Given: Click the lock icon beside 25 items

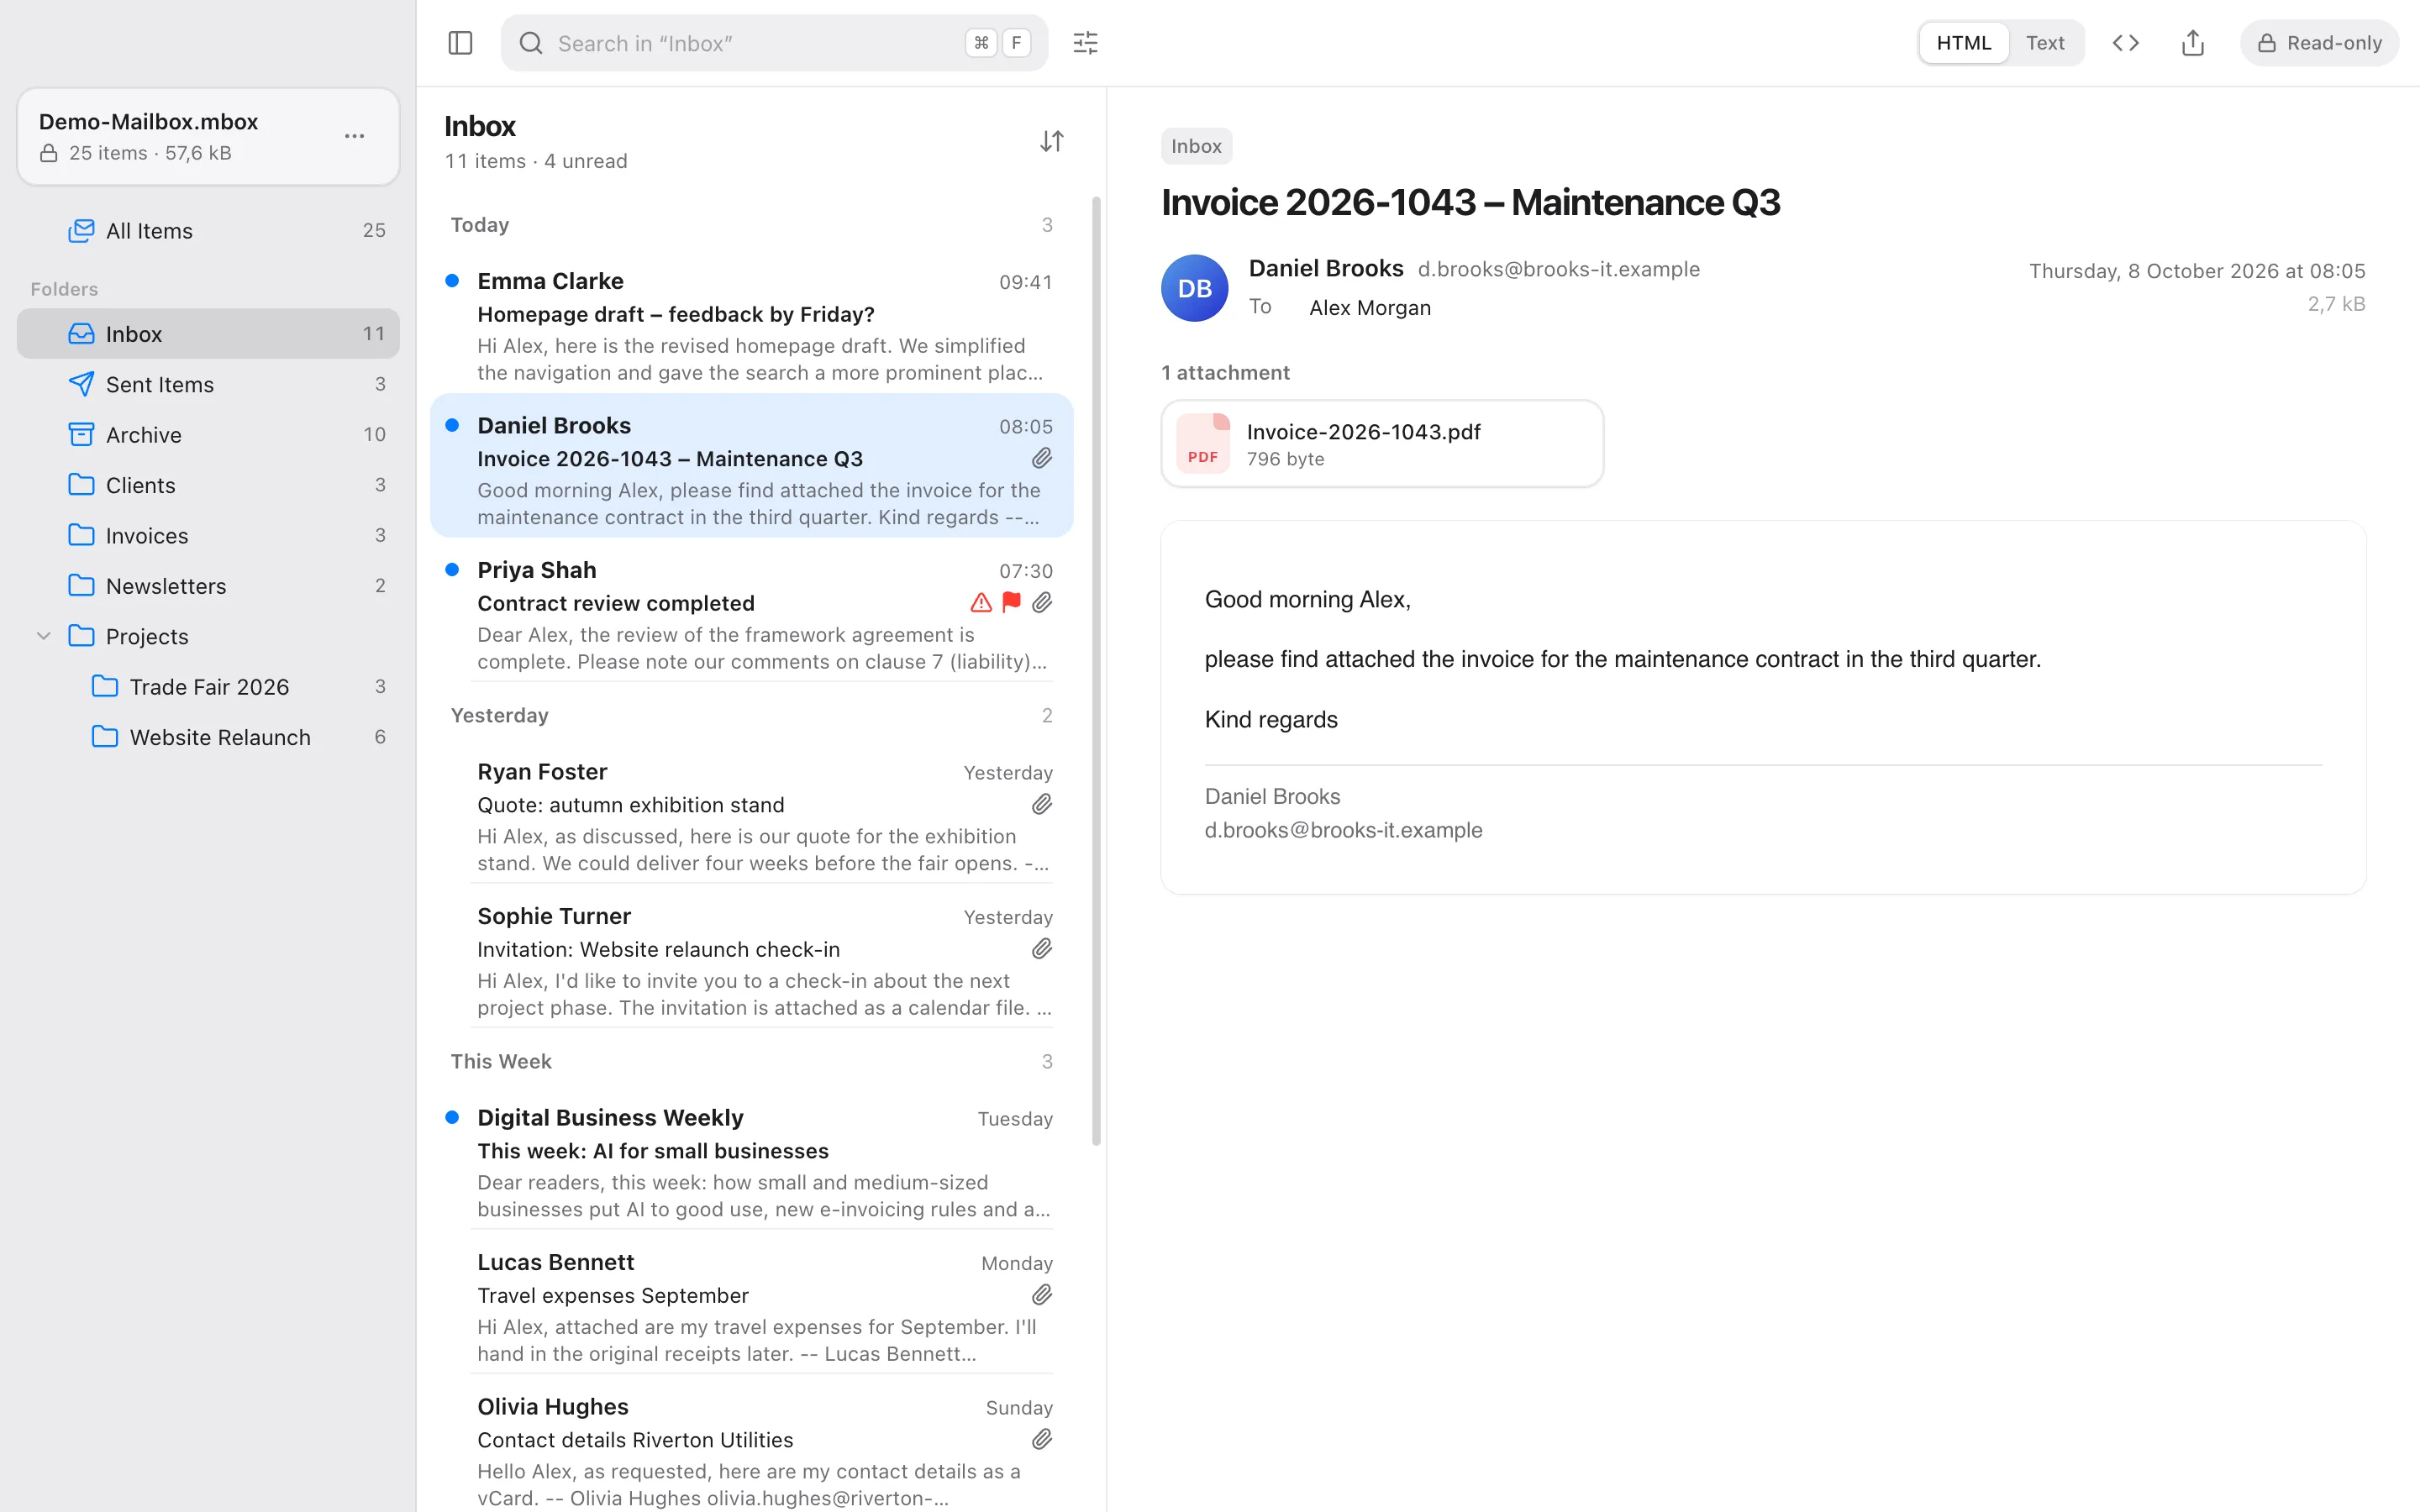Looking at the screenshot, I should pos(48,153).
